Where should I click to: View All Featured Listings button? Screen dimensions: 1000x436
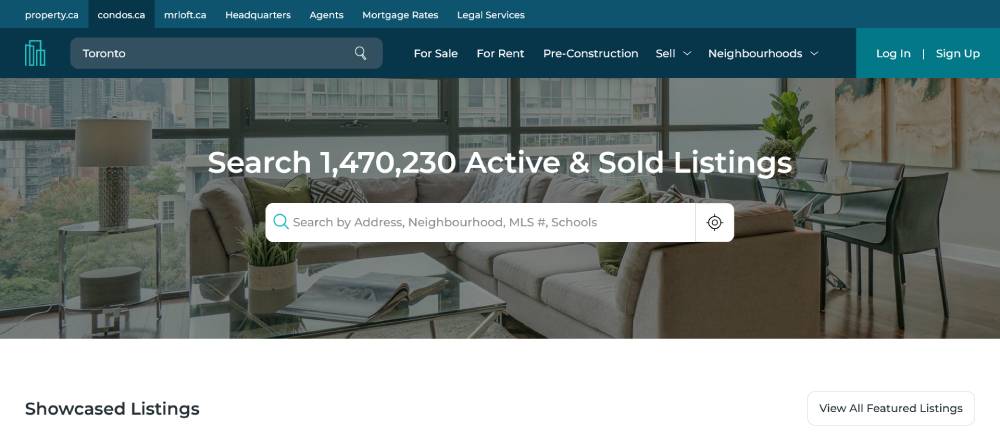(890, 408)
